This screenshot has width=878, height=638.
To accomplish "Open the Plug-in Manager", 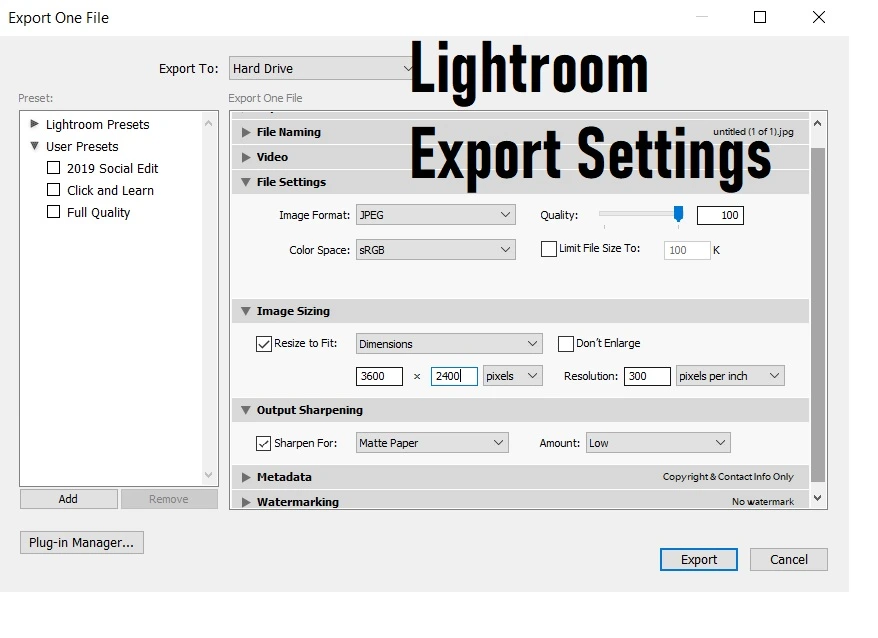I will point(82,542).
